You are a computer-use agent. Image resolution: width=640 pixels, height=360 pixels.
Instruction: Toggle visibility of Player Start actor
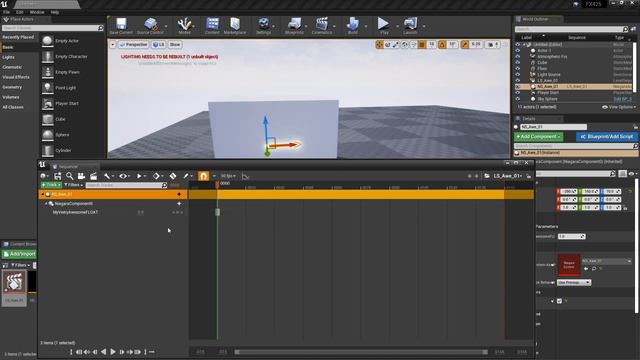coord(518,93)
